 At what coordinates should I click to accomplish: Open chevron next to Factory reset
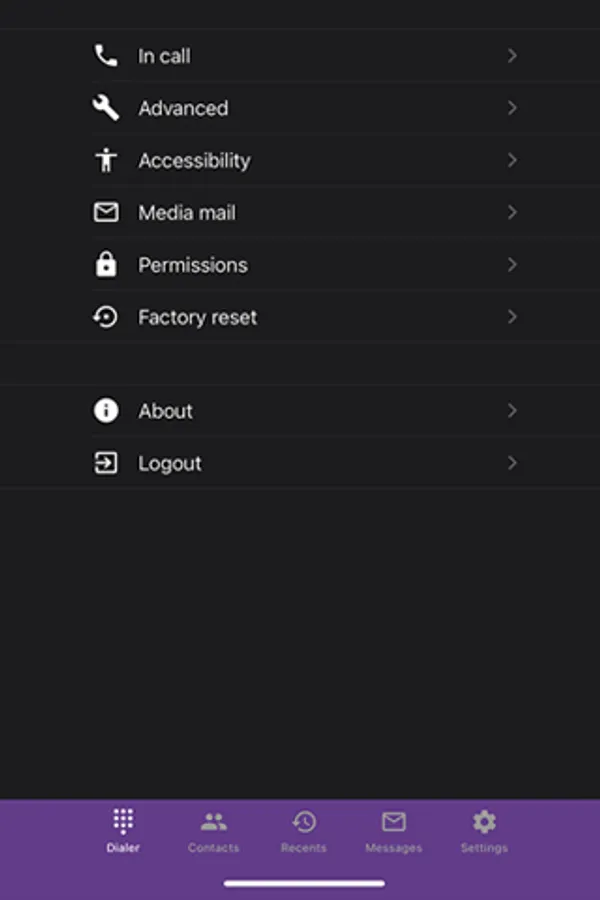[512, 317]
